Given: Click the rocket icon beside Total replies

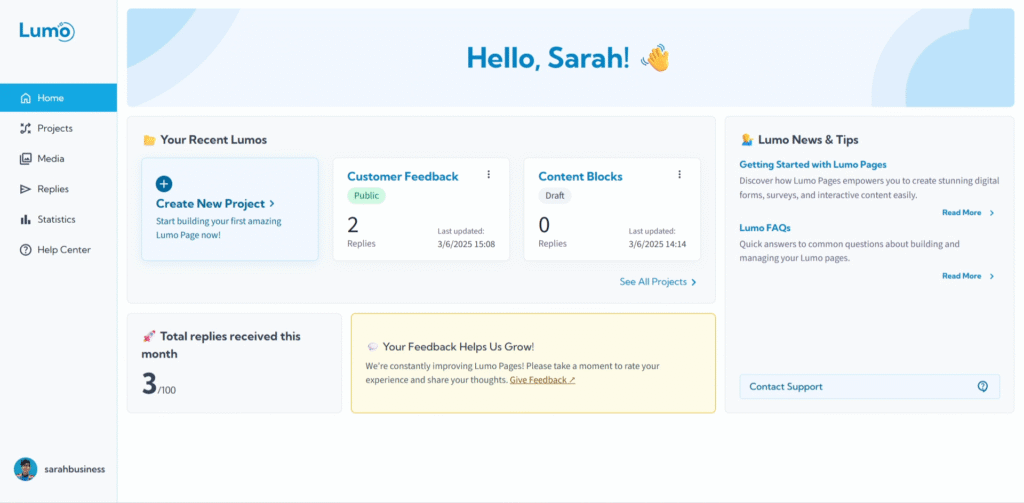Looking at the screenshot, I should coord(149,336).
